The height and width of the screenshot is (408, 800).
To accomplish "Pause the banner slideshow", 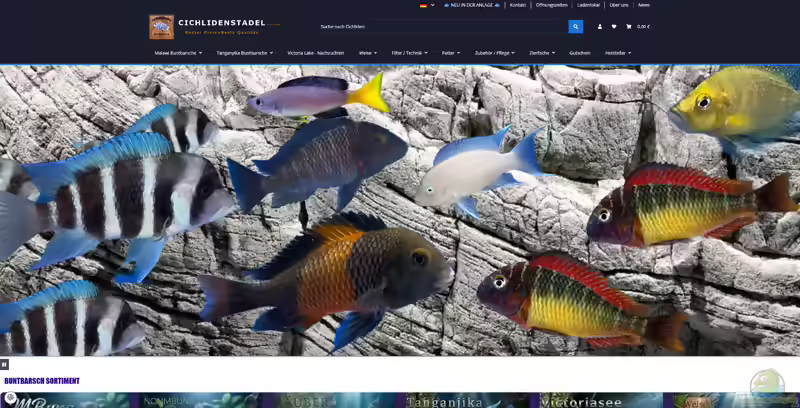I will tap(4, 364).
